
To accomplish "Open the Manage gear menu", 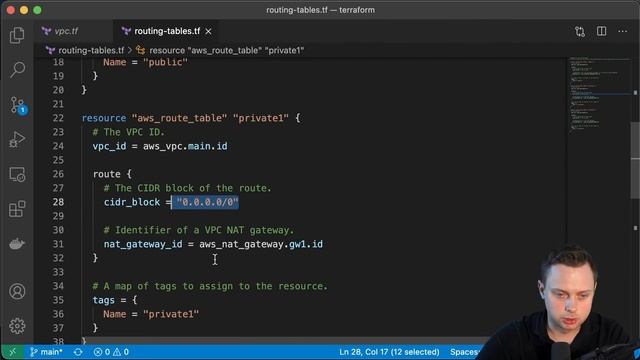I will coord(17,326).
